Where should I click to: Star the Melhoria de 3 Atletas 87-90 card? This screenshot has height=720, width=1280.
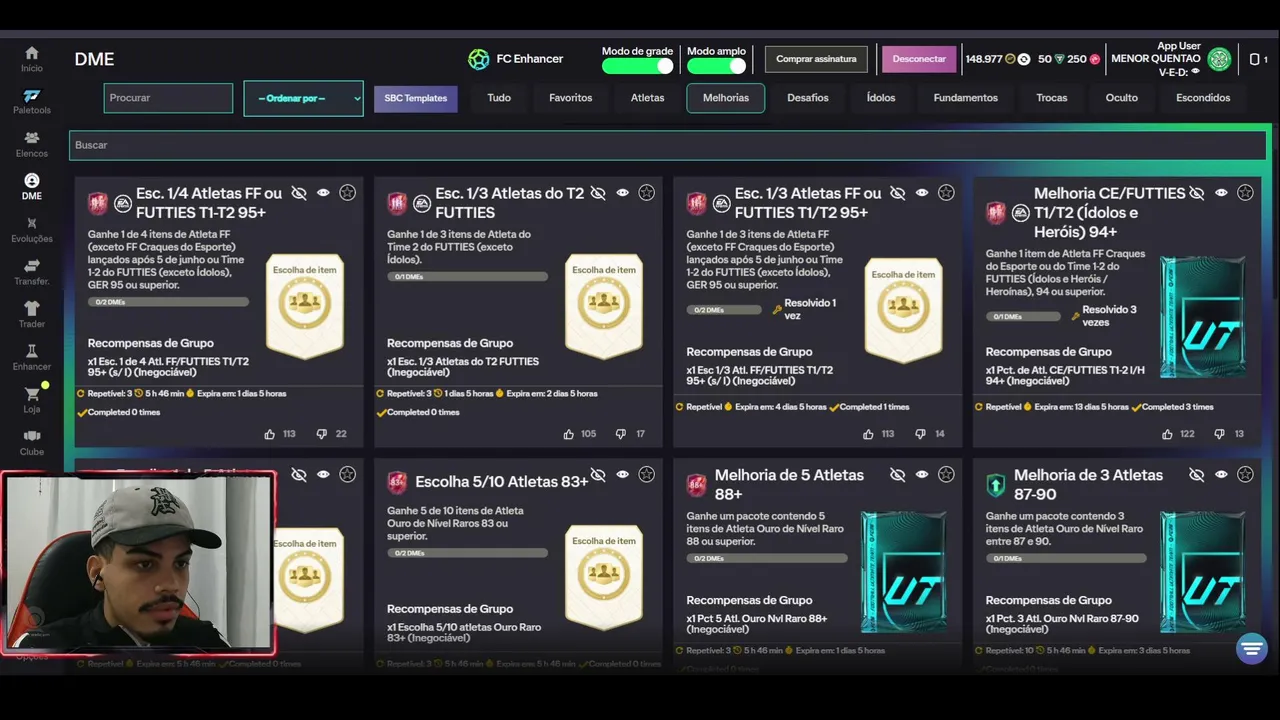click(1245, 474)
